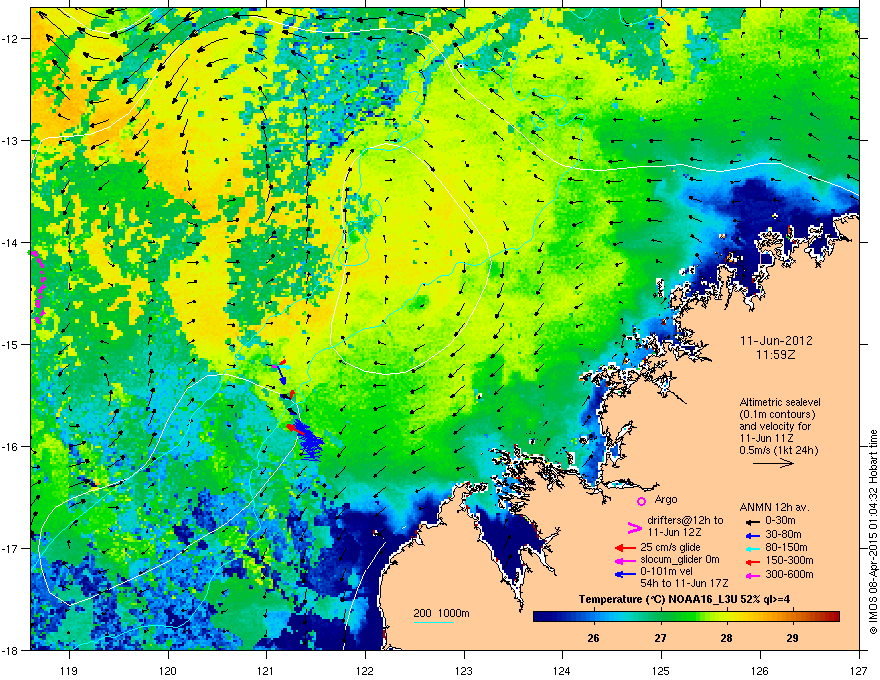Click the longitude label 122

365,670
